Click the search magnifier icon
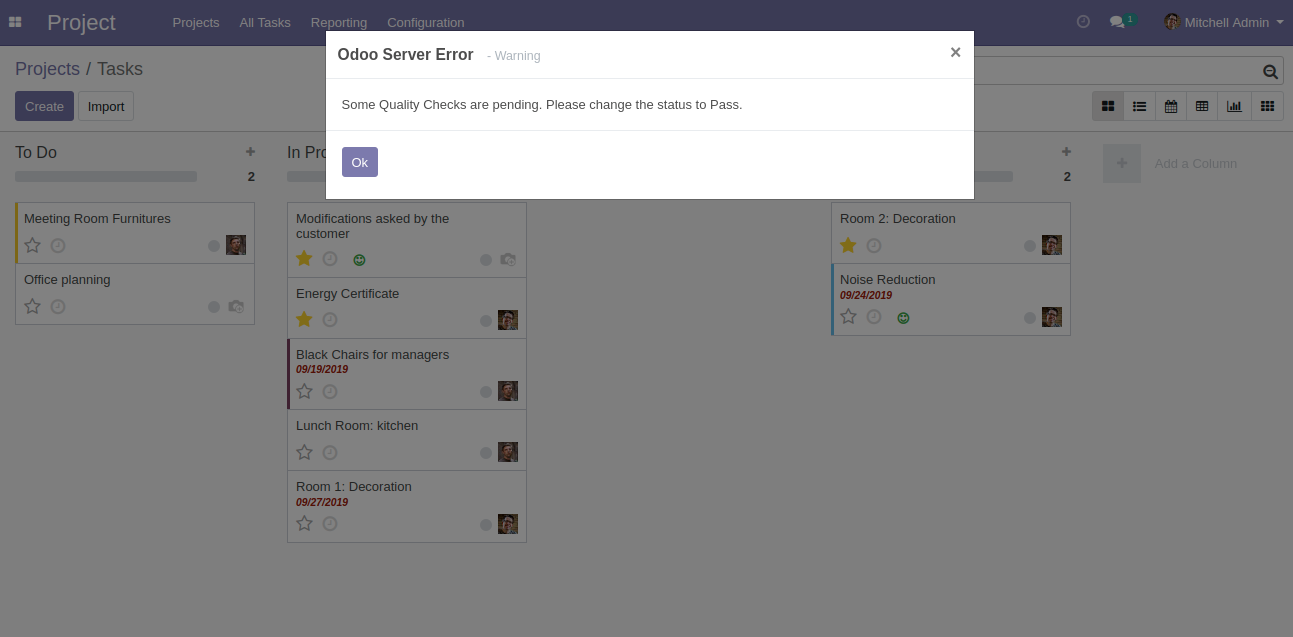Viewport: 1293px width, 637px height. 1270,72
